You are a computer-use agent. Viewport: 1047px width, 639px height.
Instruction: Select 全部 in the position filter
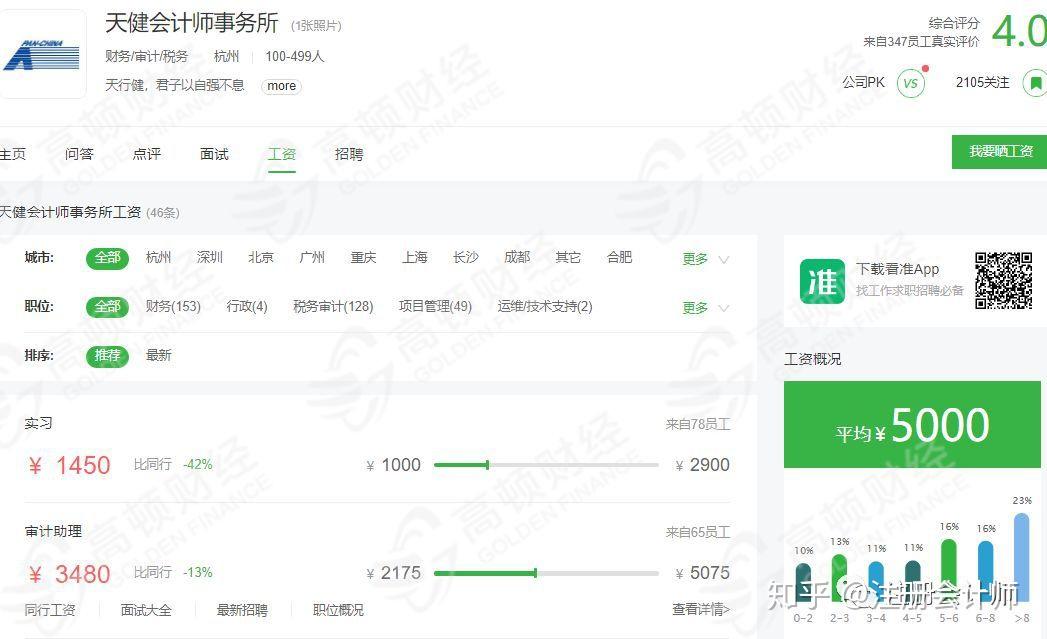click(x=108, y=306)
